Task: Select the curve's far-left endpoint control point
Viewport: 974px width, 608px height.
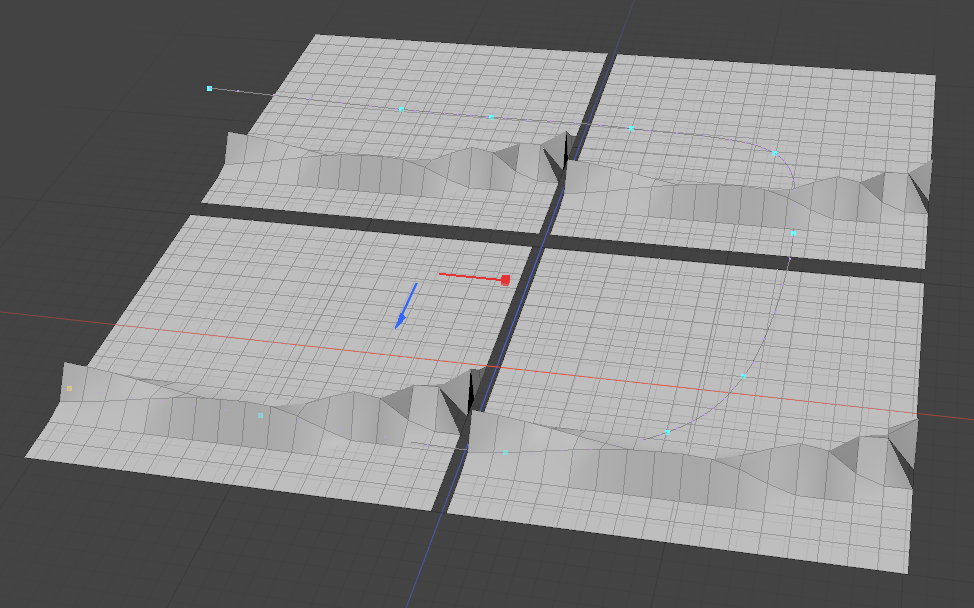Action: 209,89
